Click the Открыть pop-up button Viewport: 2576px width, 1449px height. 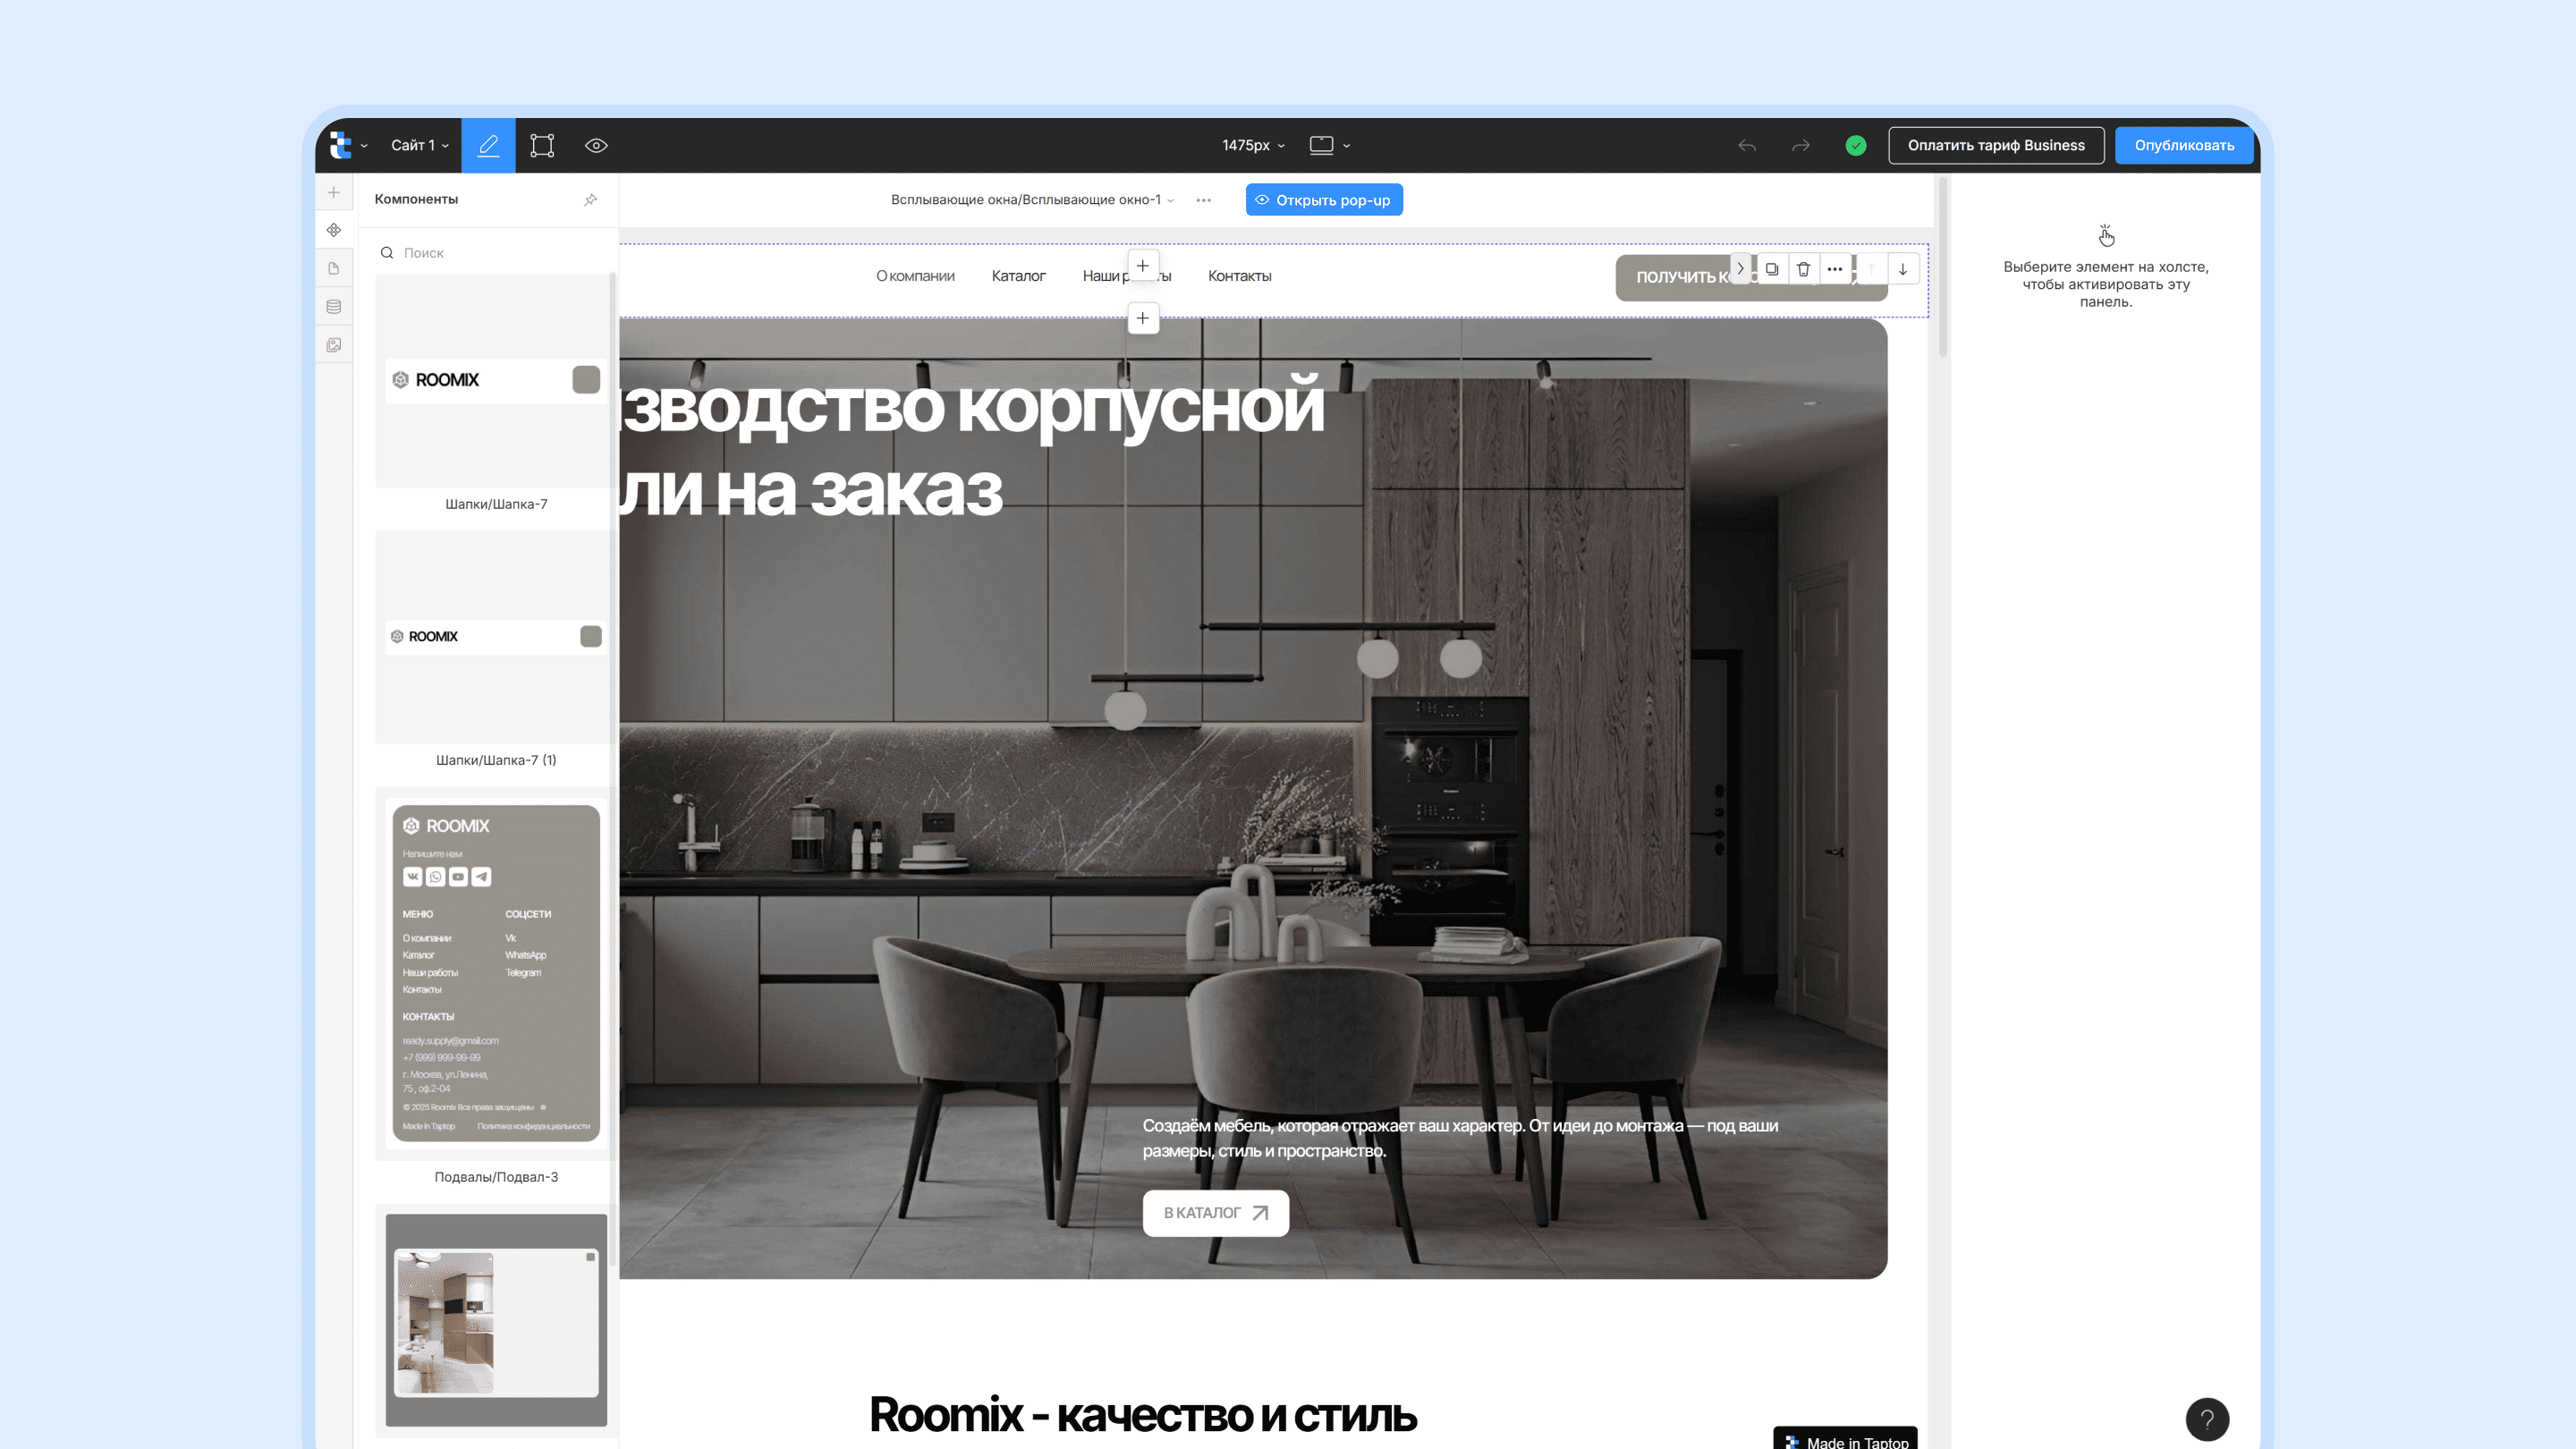click(1324, 199)
